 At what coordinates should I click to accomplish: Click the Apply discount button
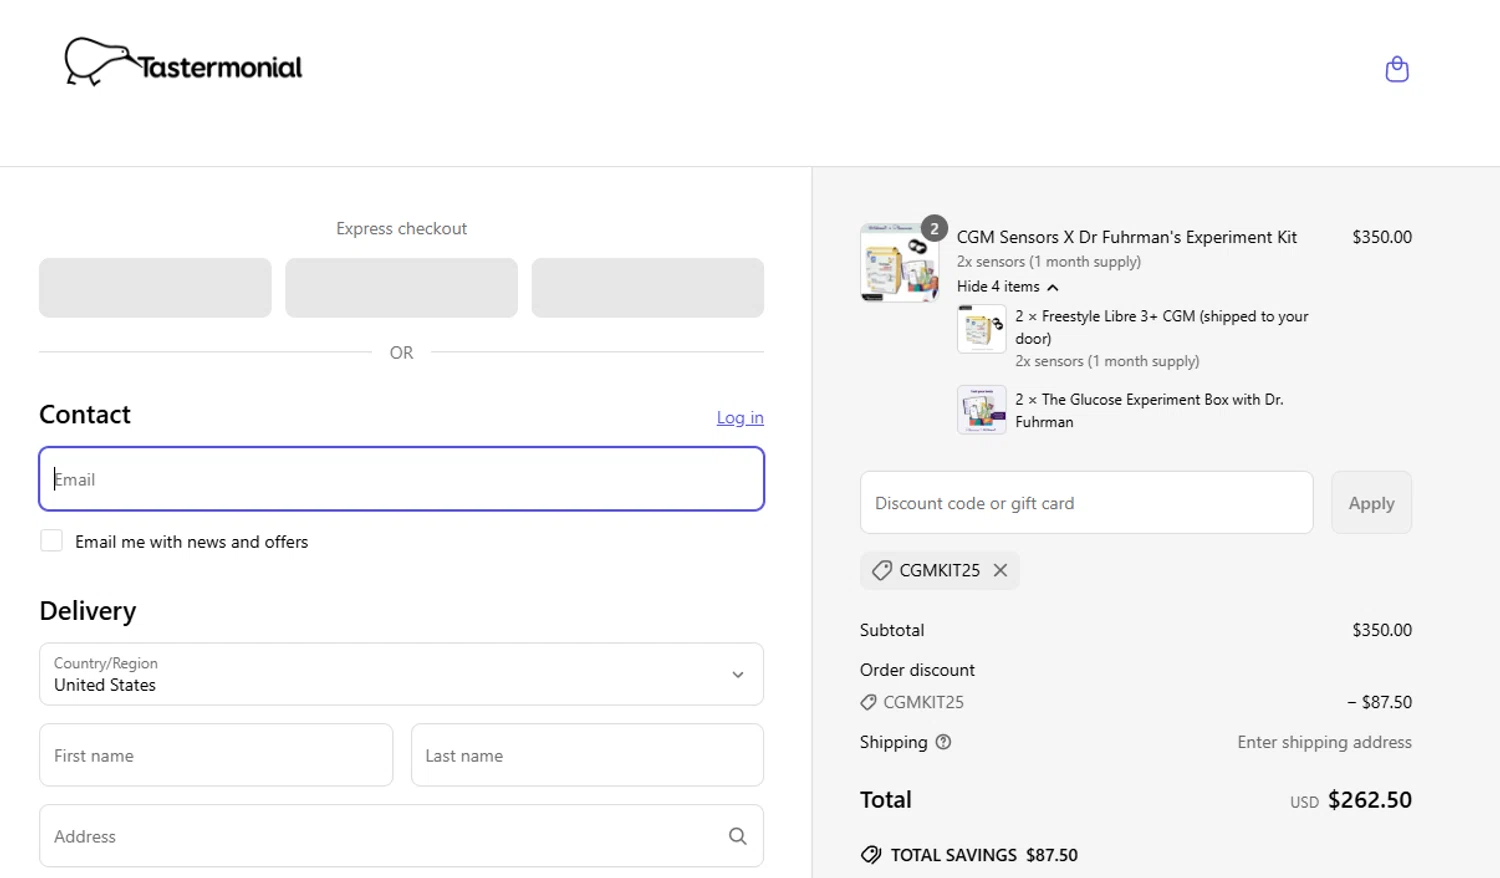(1371, 503)
